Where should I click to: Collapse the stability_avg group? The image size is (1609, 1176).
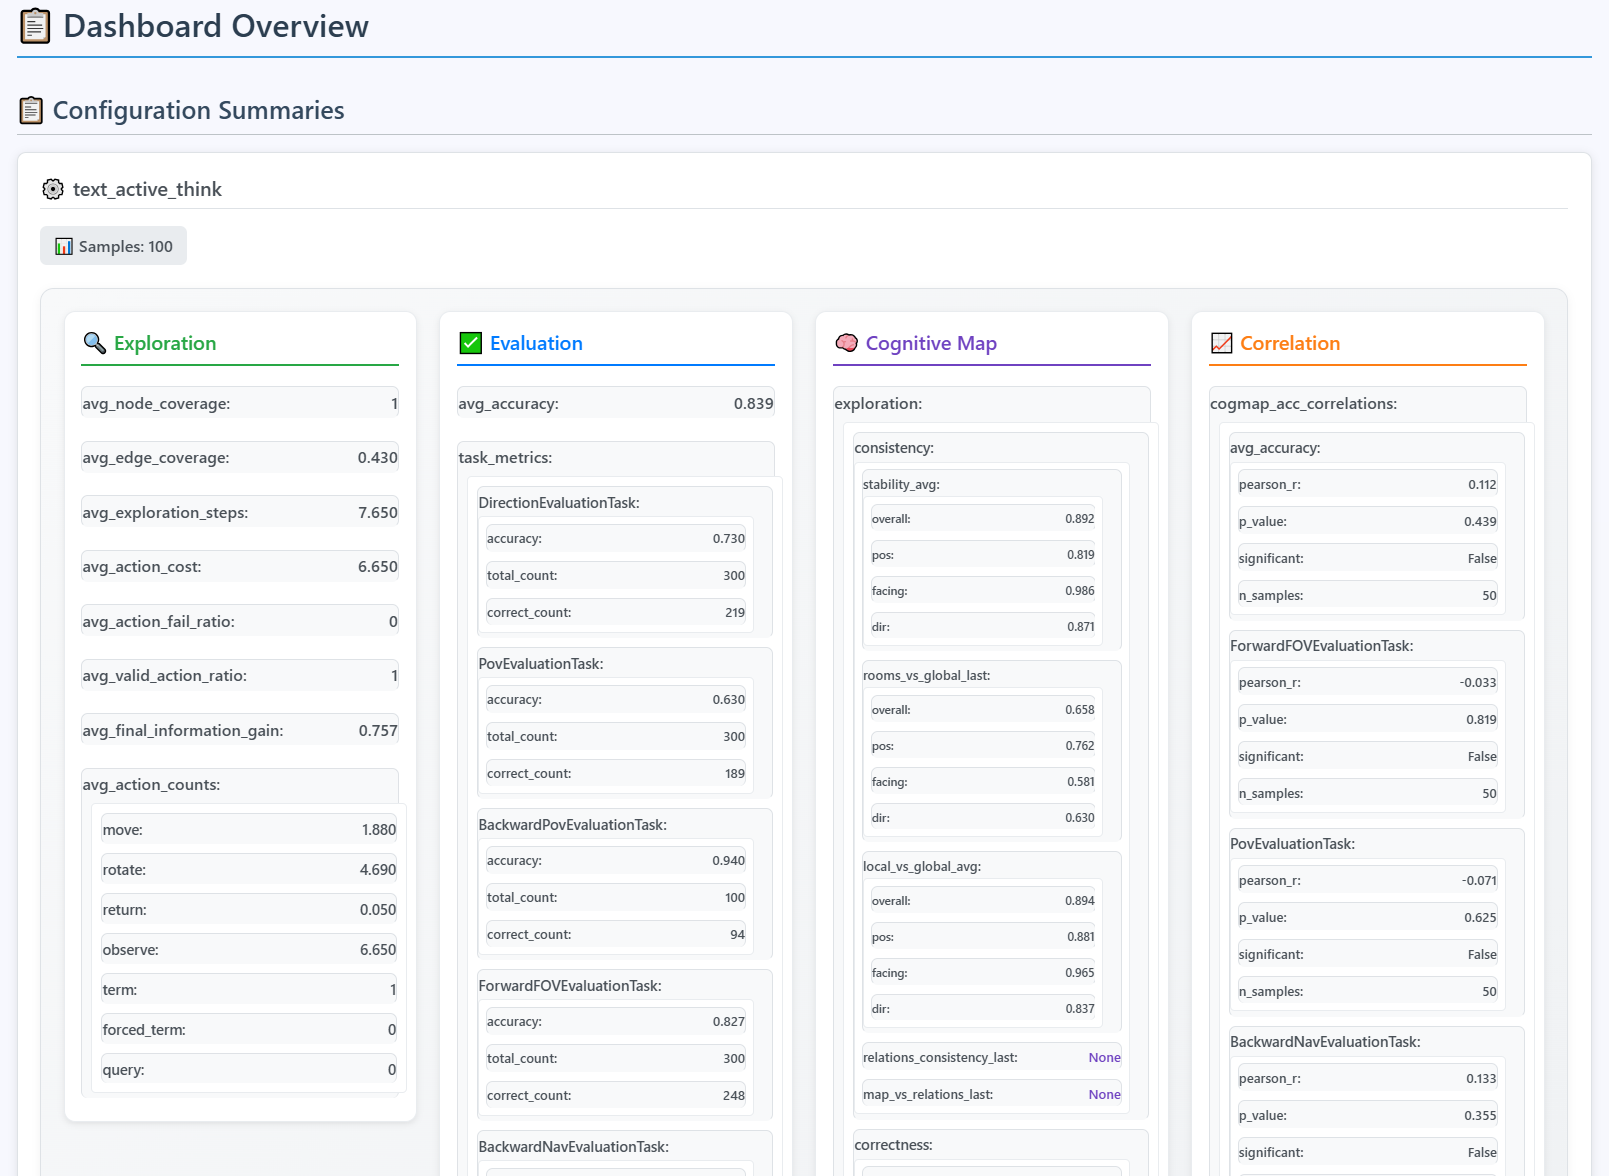click(x=901, y=485)
